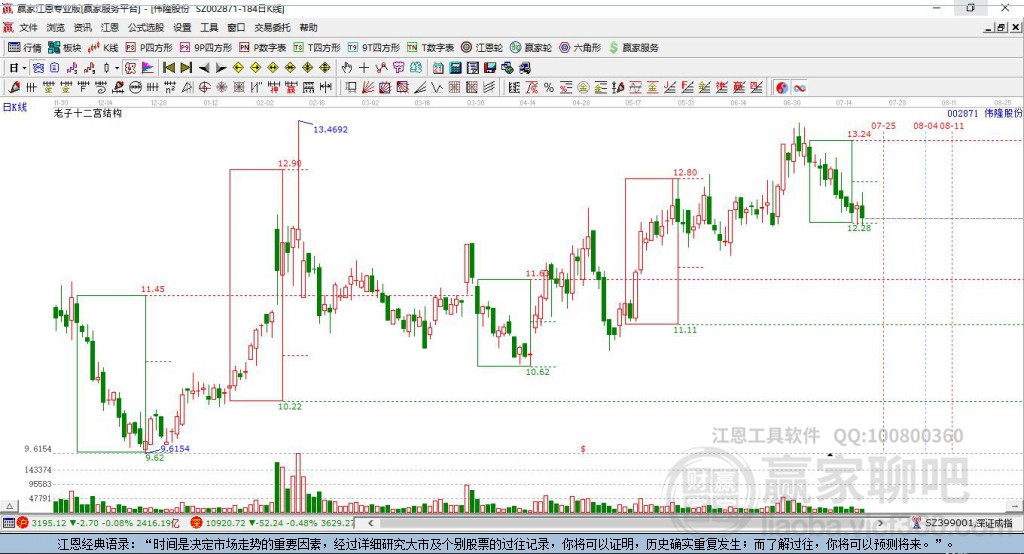This screenshot has height=554, width=1024.
Task: Open the P数字表 number table
Action: coord(263,48)
